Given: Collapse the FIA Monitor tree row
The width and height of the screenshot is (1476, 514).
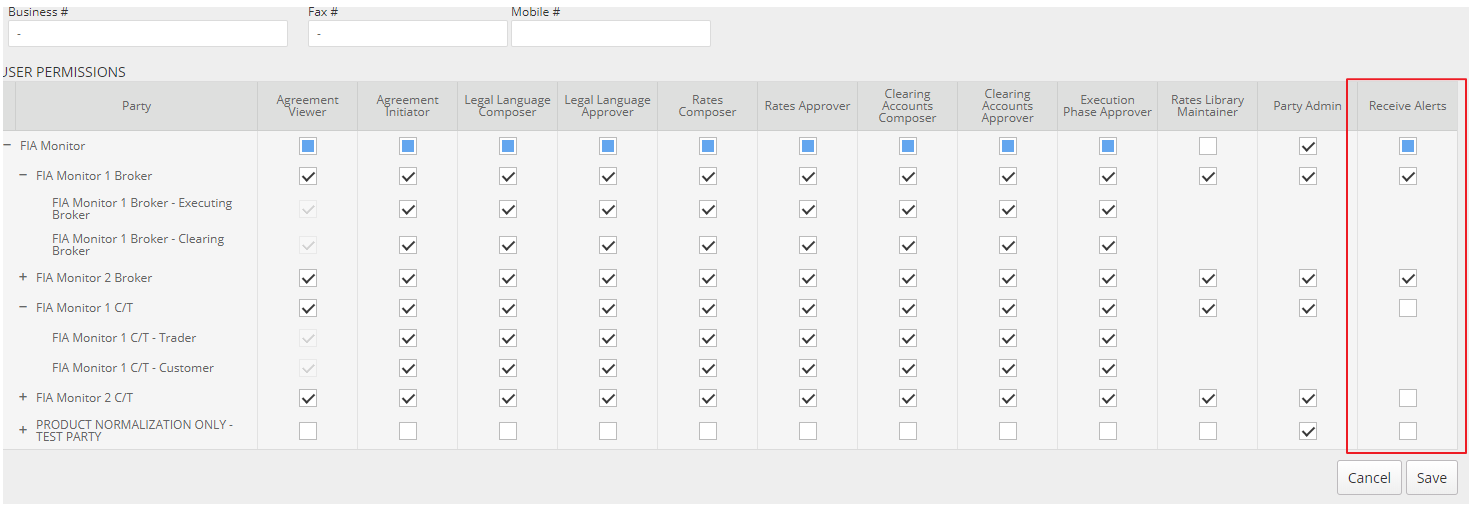Looking at the screenshot, I should tap(8, 146).
